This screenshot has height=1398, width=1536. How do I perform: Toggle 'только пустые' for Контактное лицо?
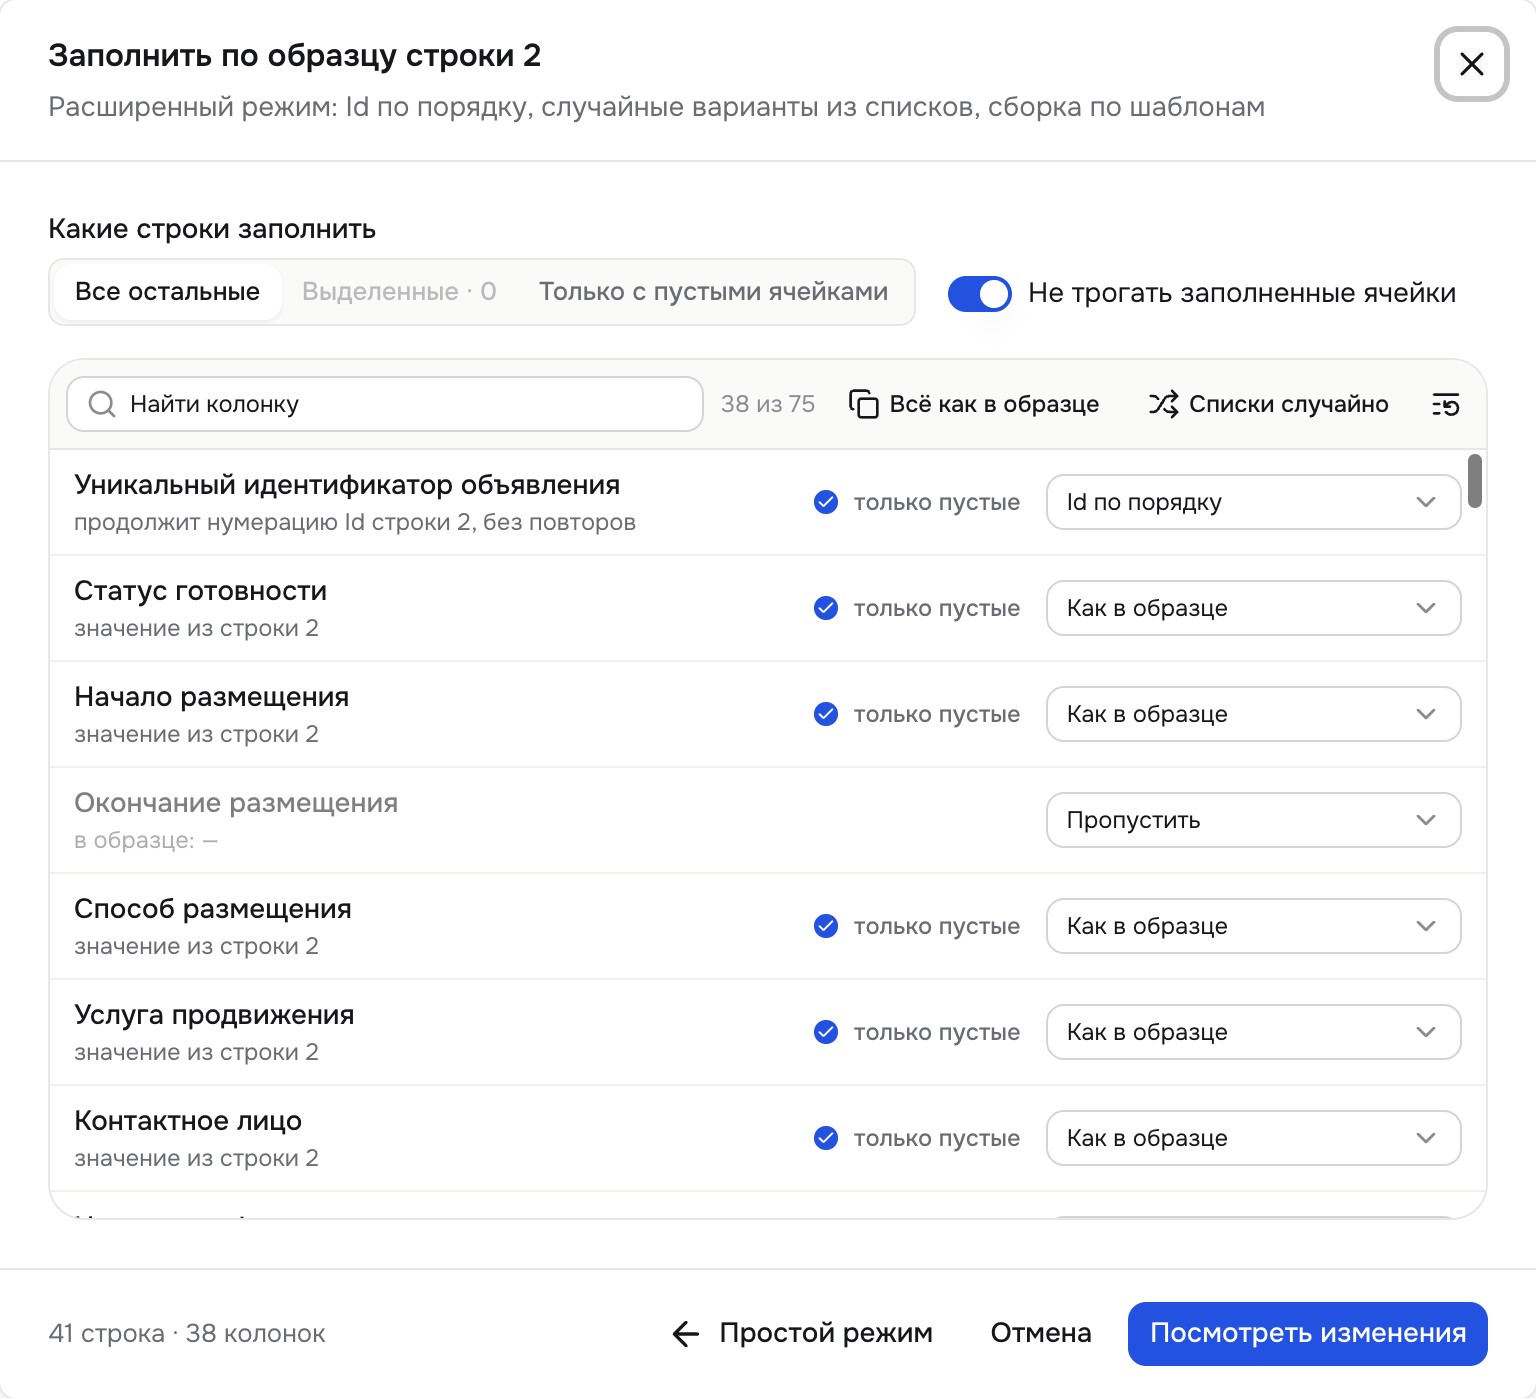(826, 1138)
